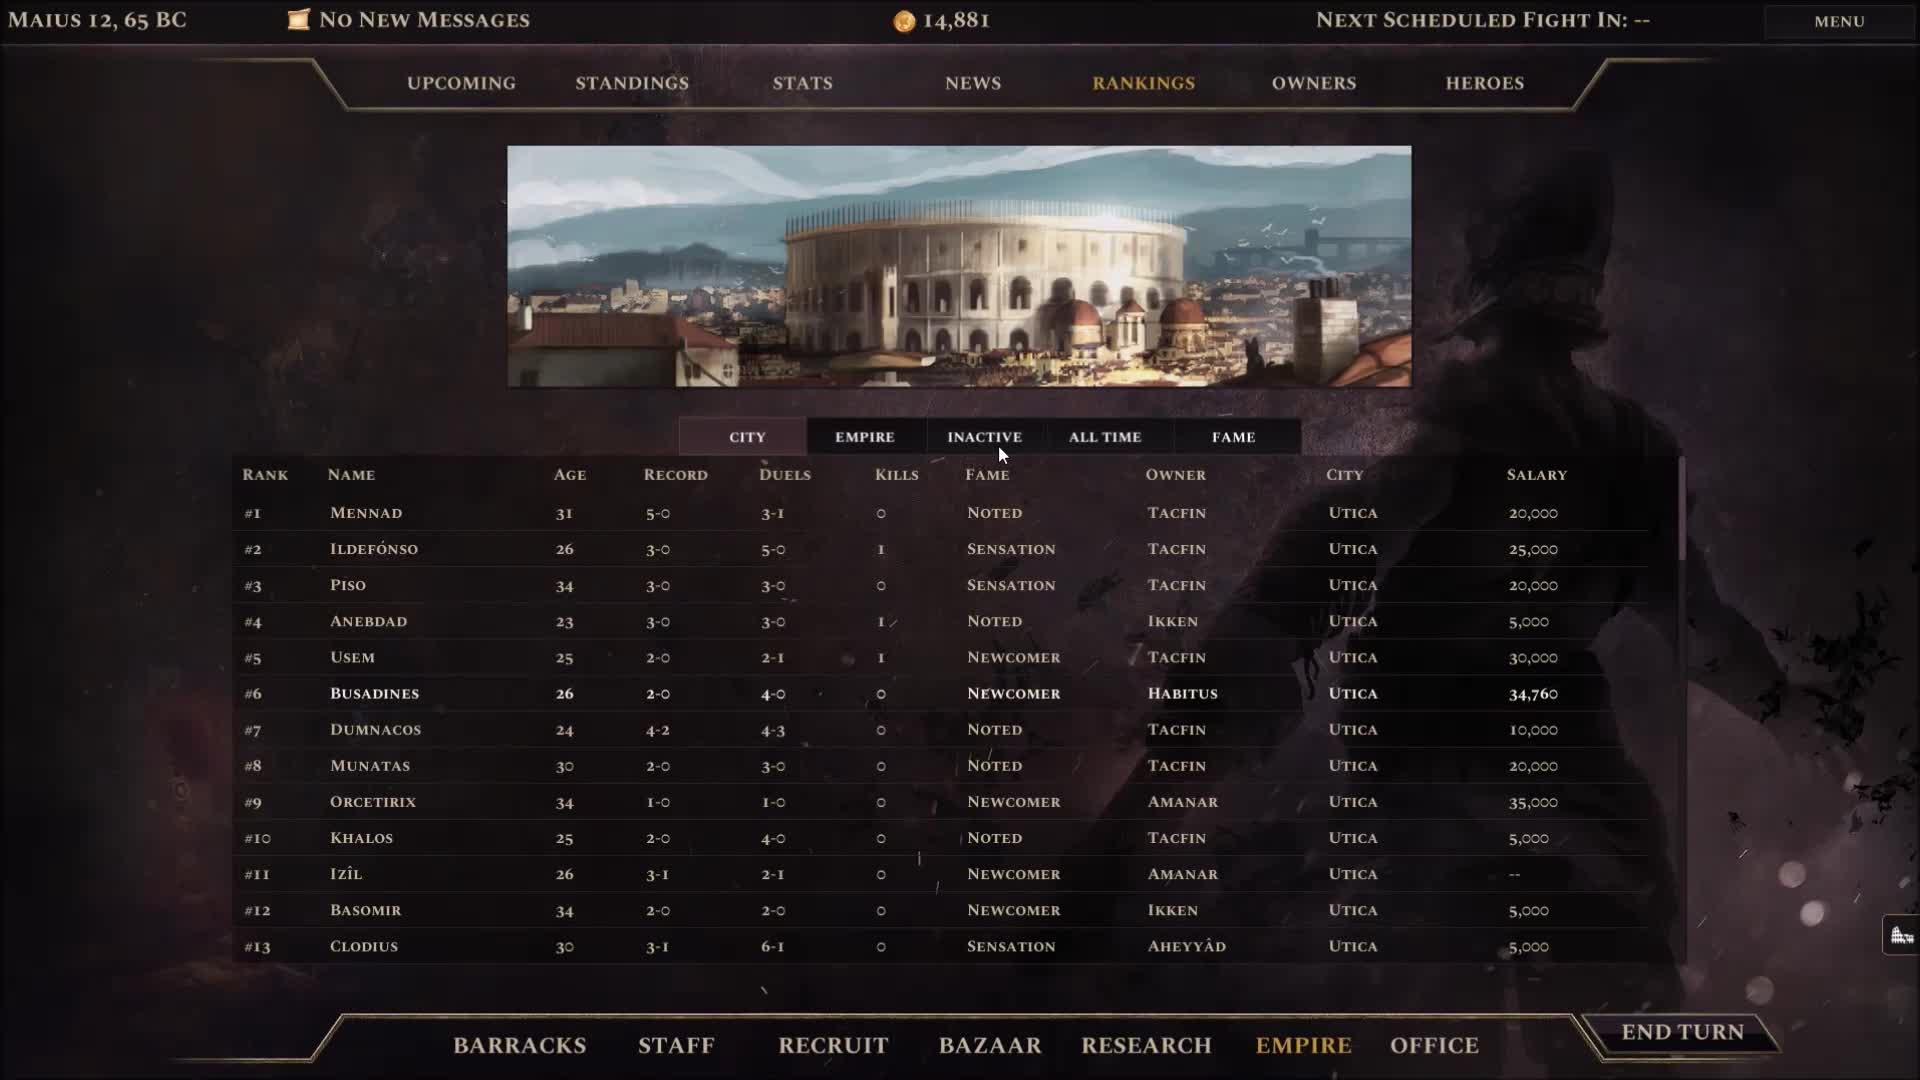The width and height of the screenshot is (1920, 1080).
Task: Select gladiator Busadines row
Action: [374, 694]
